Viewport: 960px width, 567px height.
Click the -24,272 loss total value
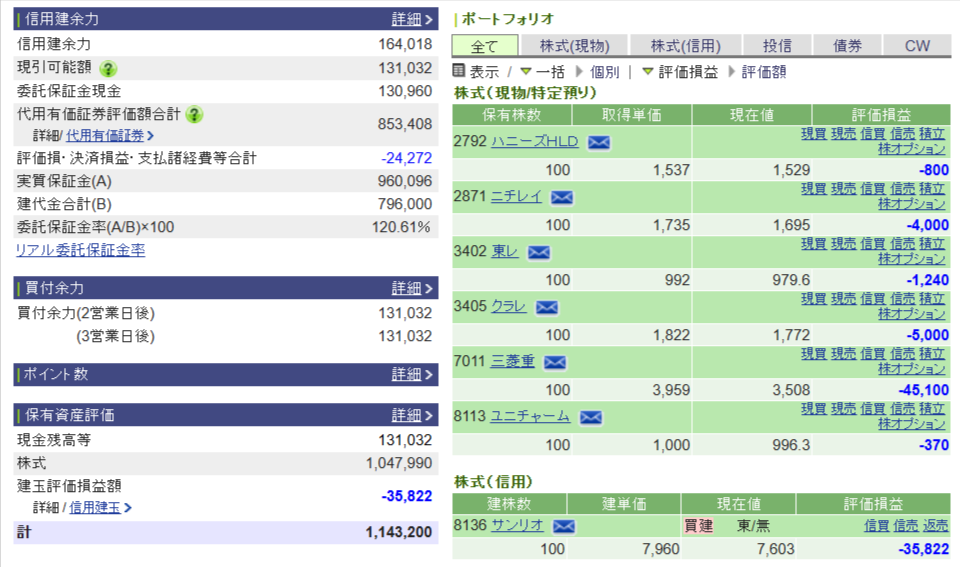click(407, 158)
